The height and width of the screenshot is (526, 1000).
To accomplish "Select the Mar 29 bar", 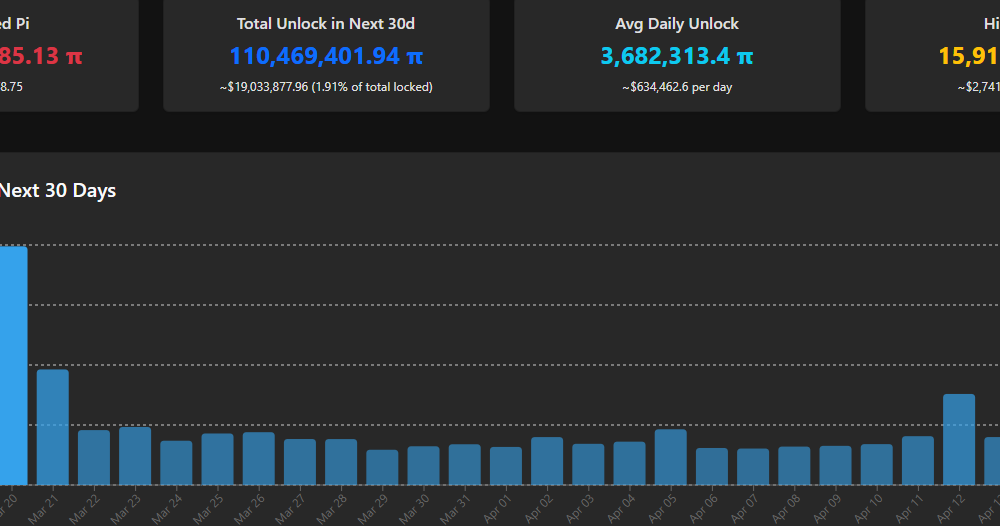I will [382, 467].
